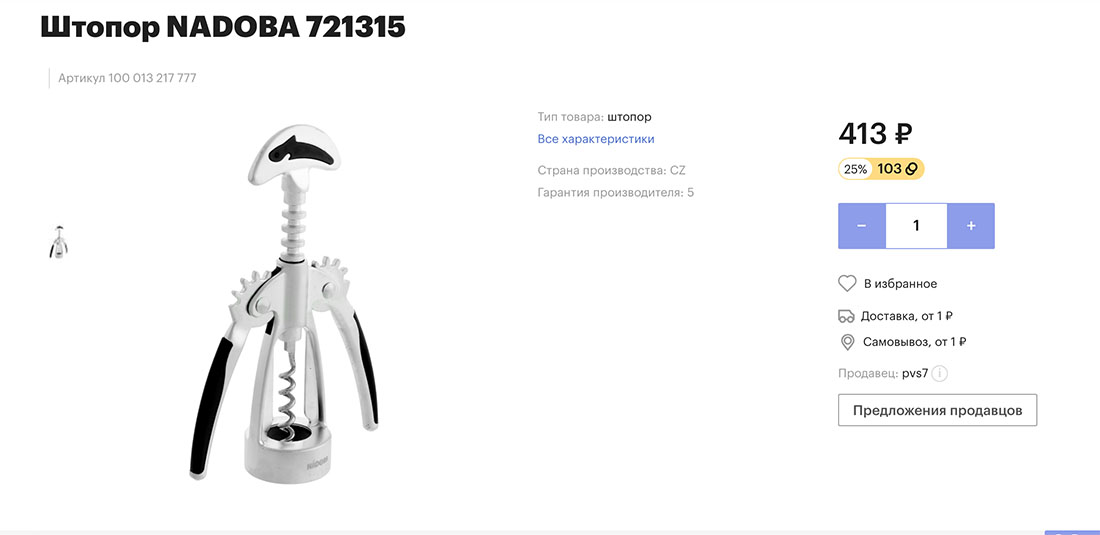Click the delivery truck icon

(847, 316)
